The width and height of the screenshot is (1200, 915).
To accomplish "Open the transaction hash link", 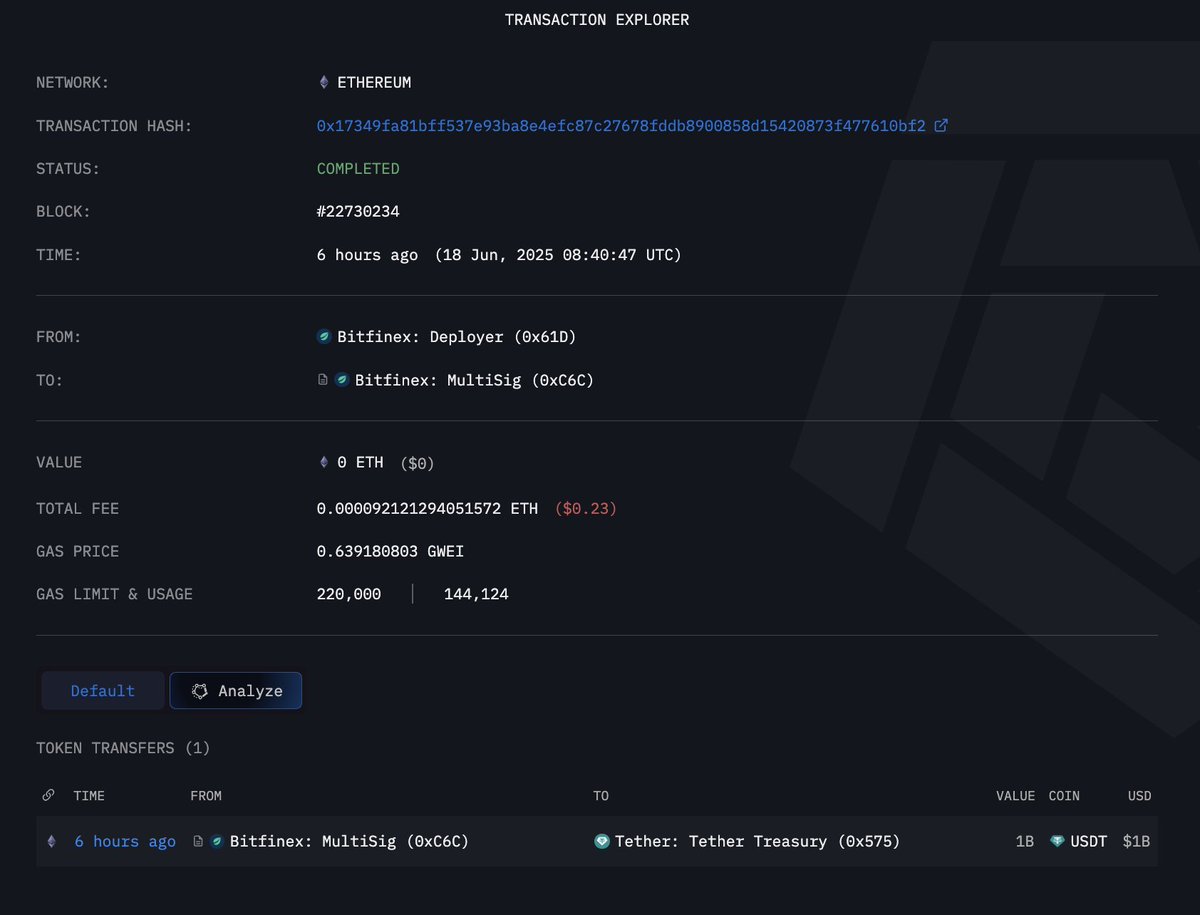I will pos(621,126).
